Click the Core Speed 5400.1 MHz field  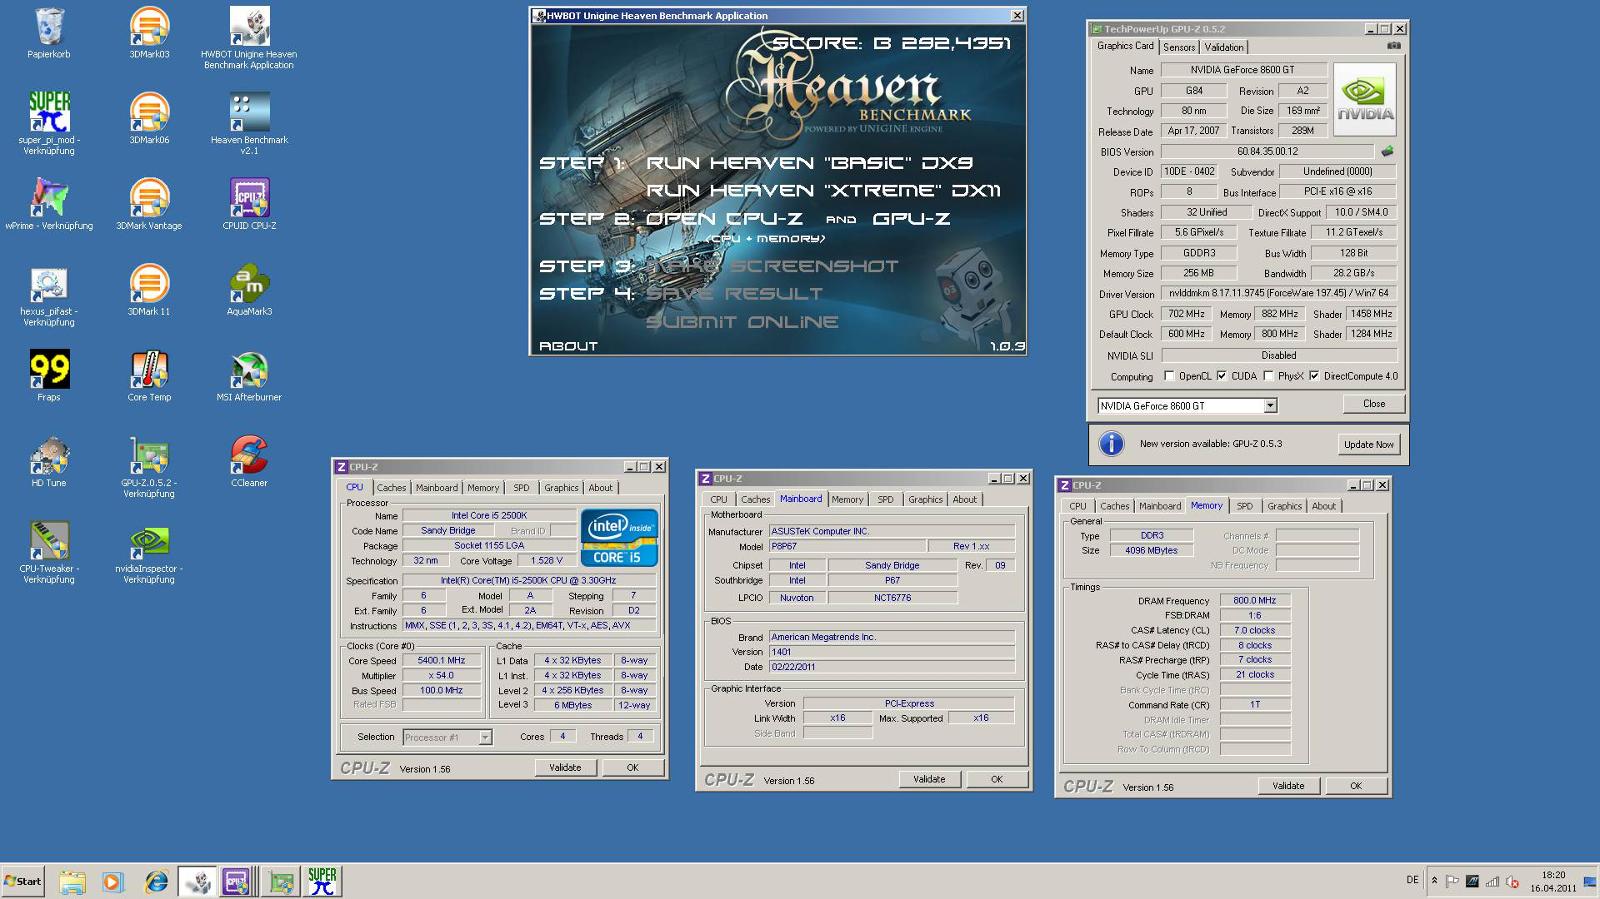point(441,660)
